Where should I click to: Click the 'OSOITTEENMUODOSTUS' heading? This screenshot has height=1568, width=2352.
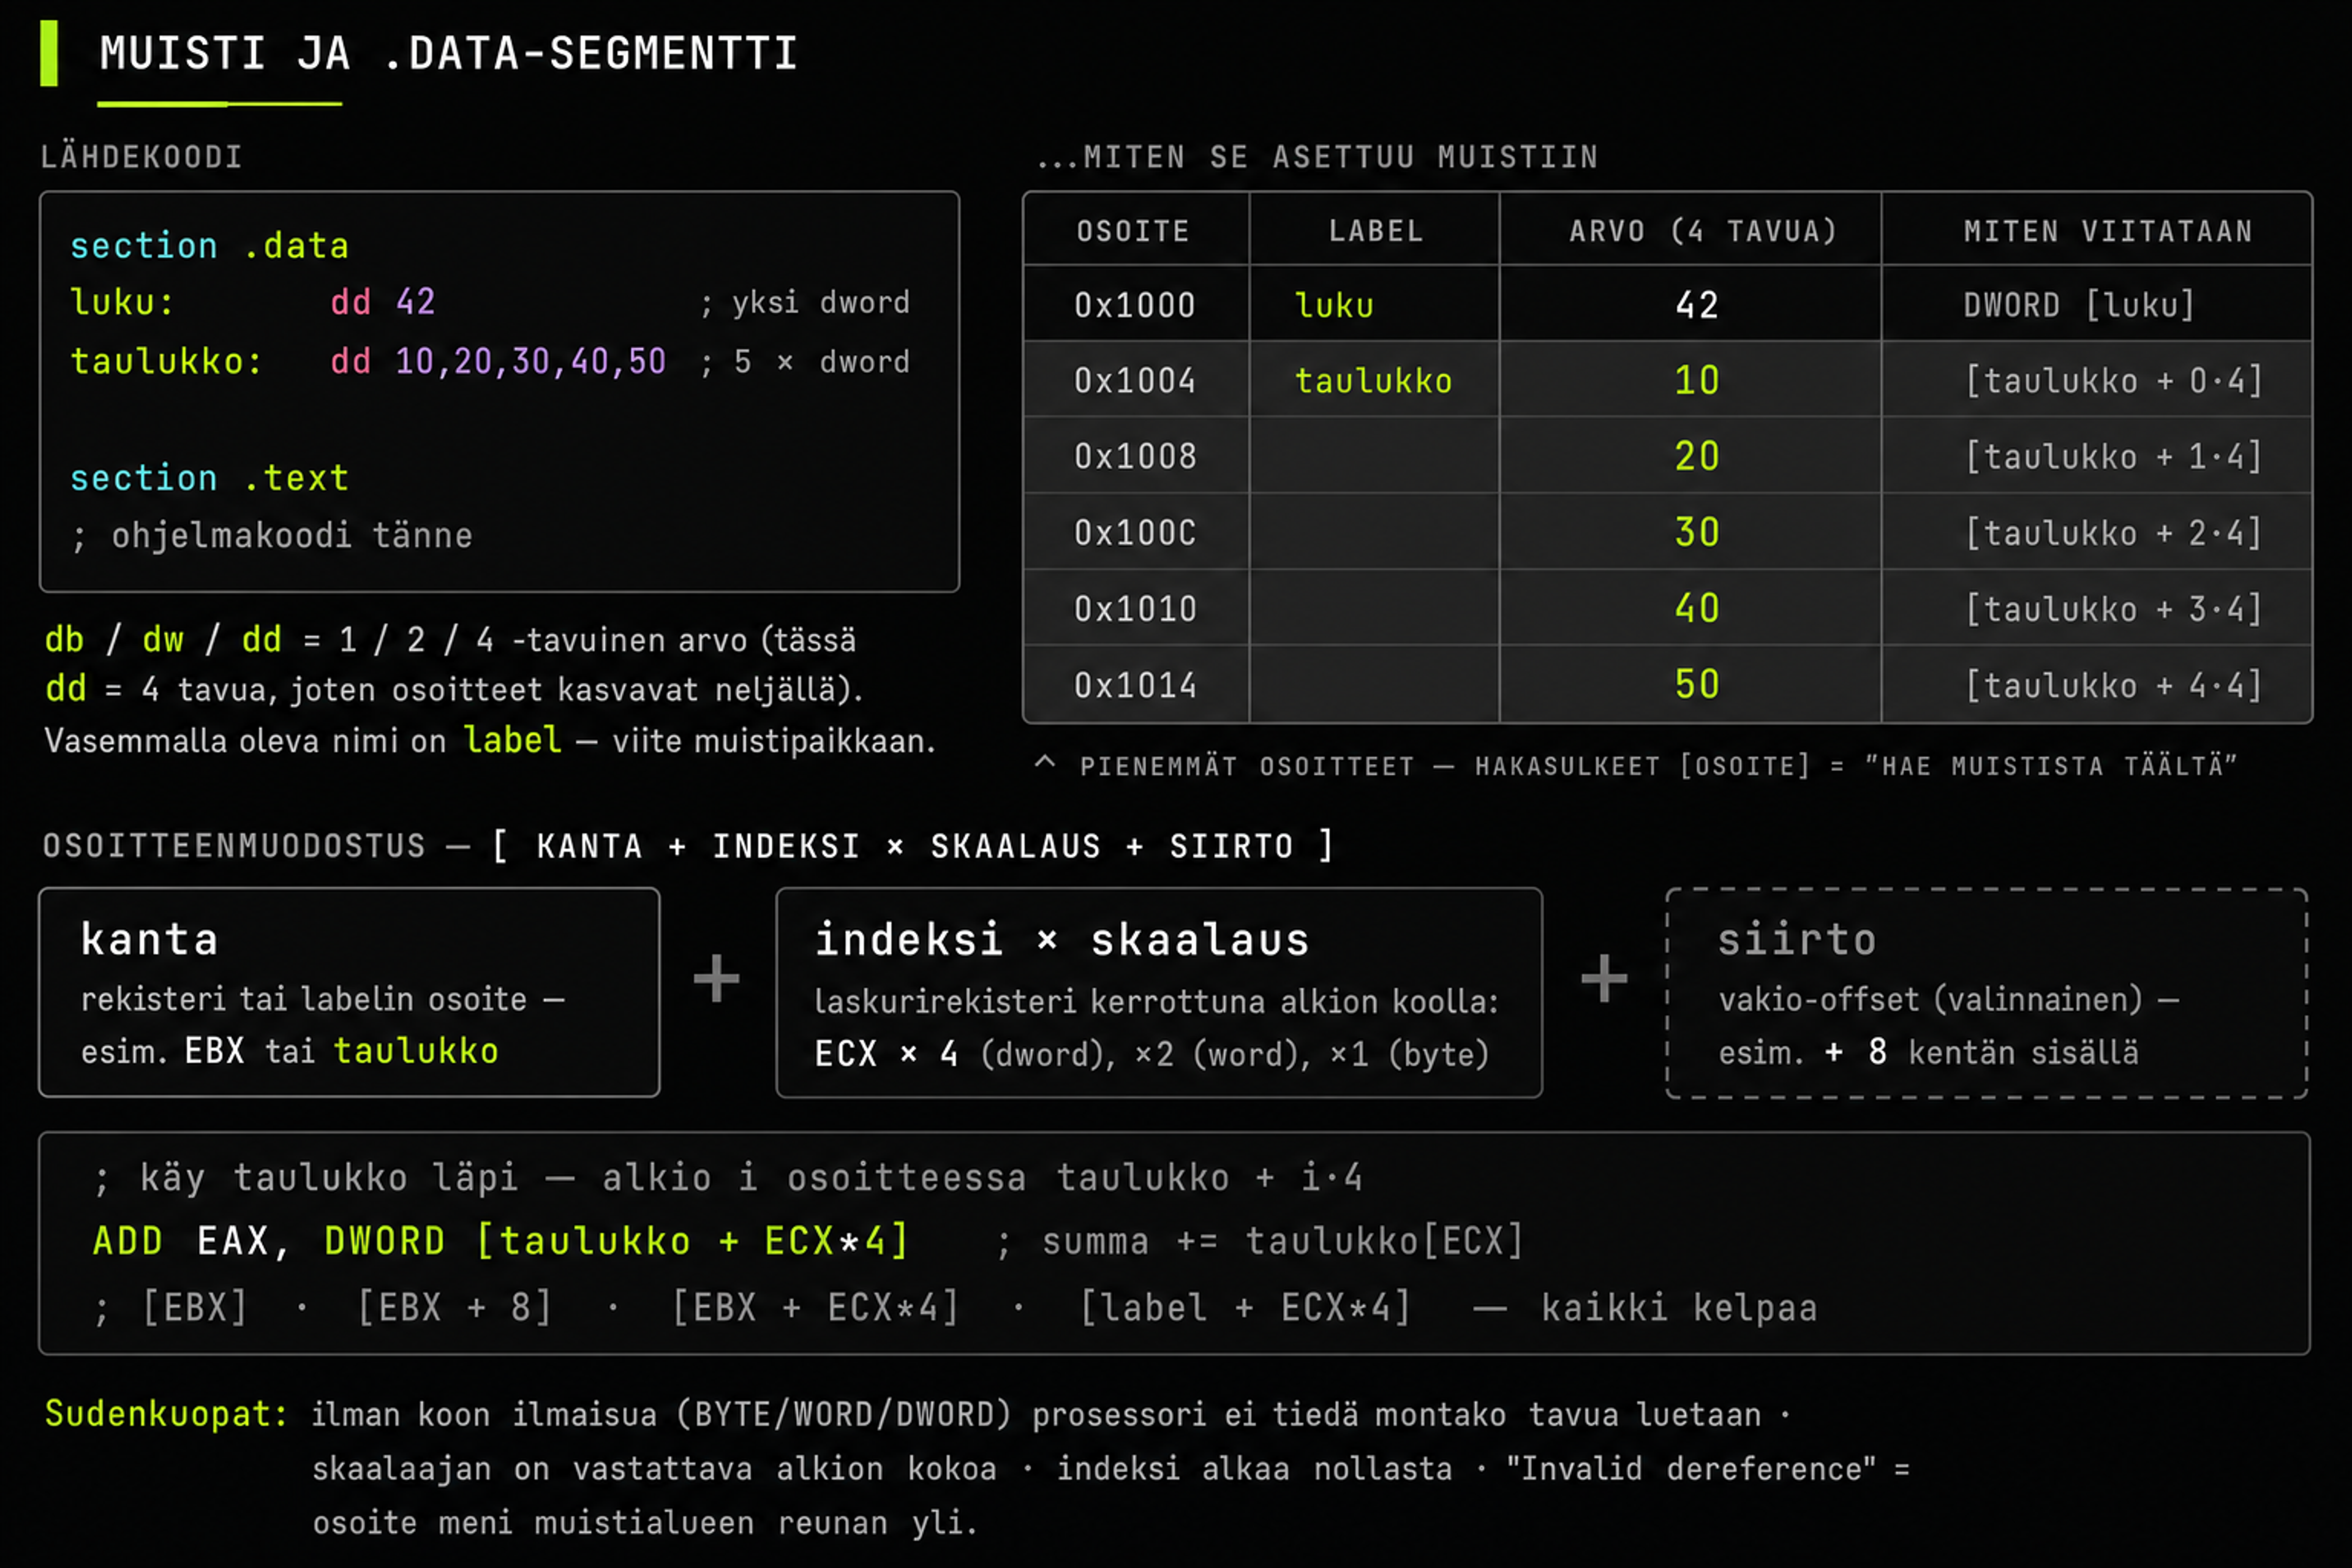tap(234, 846)
